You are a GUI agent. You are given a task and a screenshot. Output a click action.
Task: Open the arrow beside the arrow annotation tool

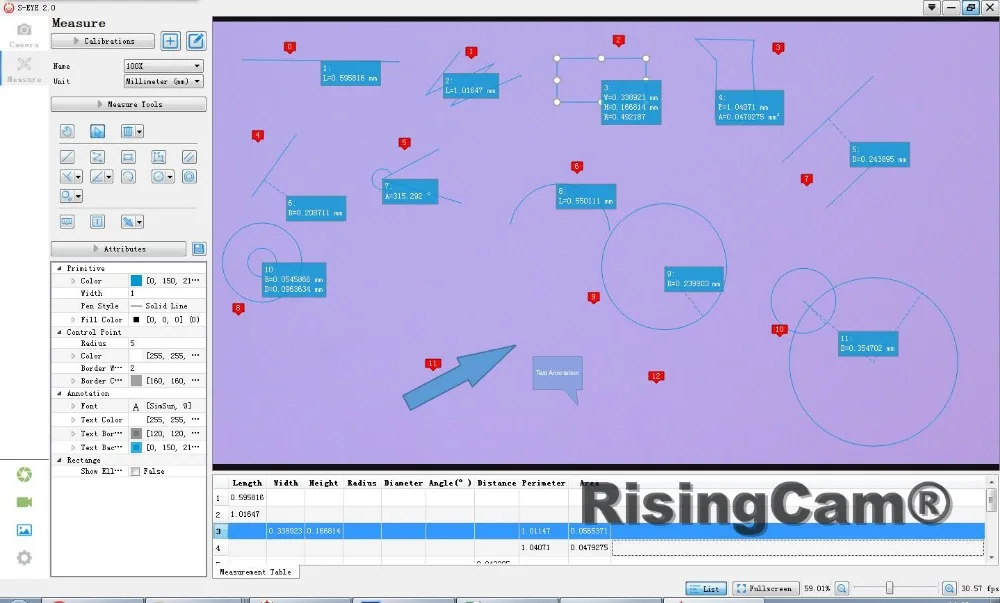click(x=139, y=222)
